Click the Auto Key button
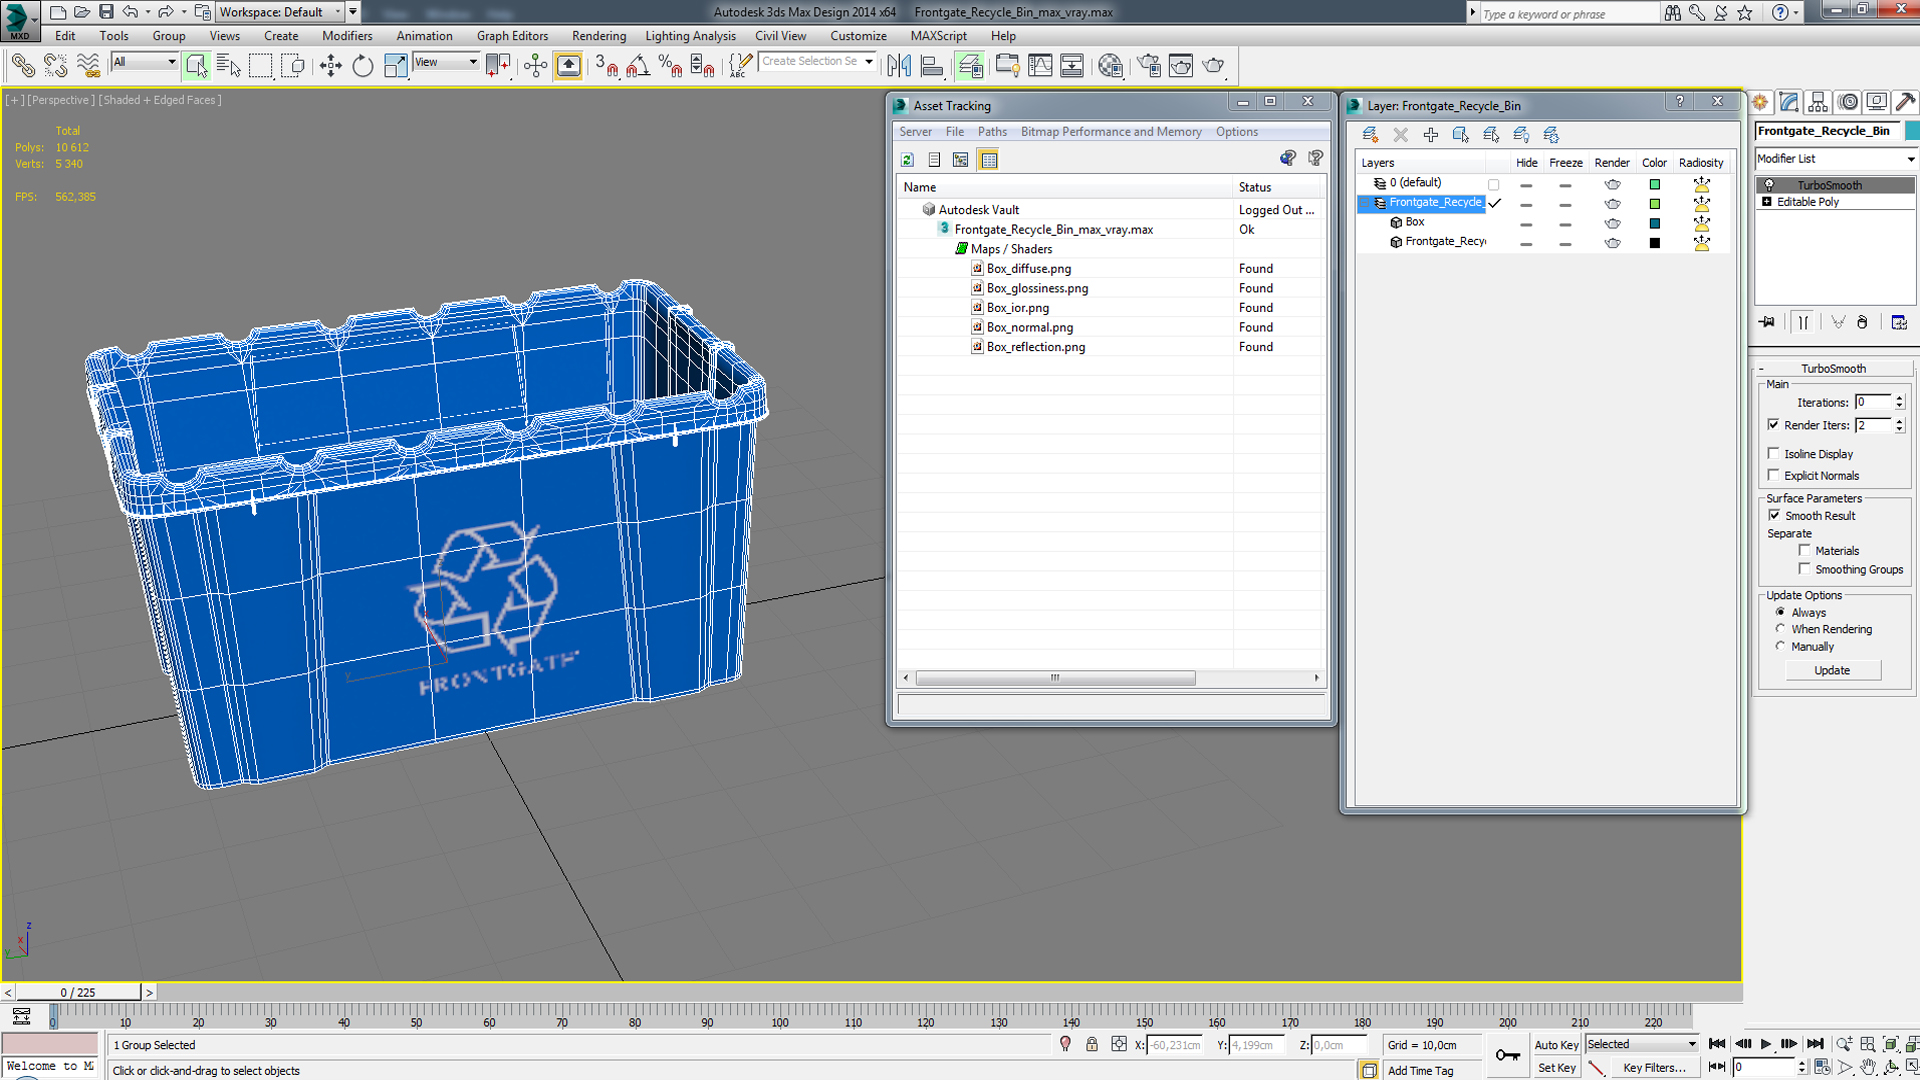Screen dimensions: 1920x1080 (1556, 1045)
